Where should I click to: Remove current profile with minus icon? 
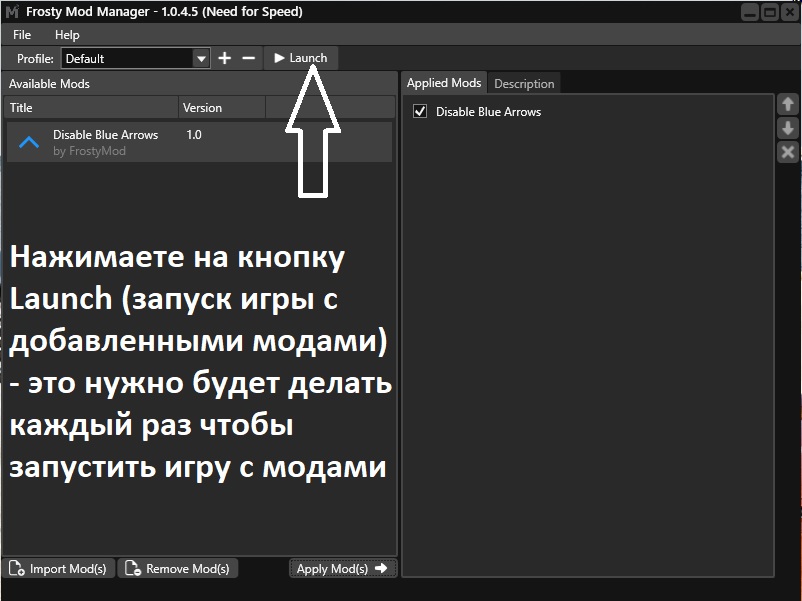(x=249, y=58)
